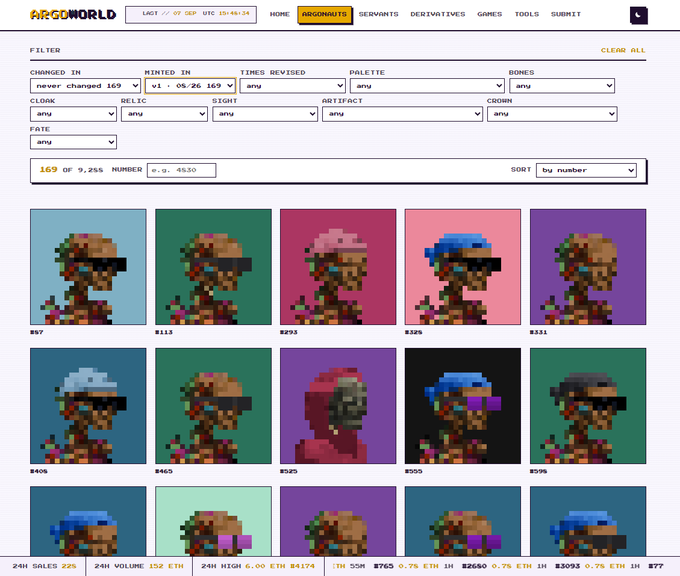This screenshot has height=576, width=680.
Task: Click the #331 label text
Action: (x=538, y=332)
